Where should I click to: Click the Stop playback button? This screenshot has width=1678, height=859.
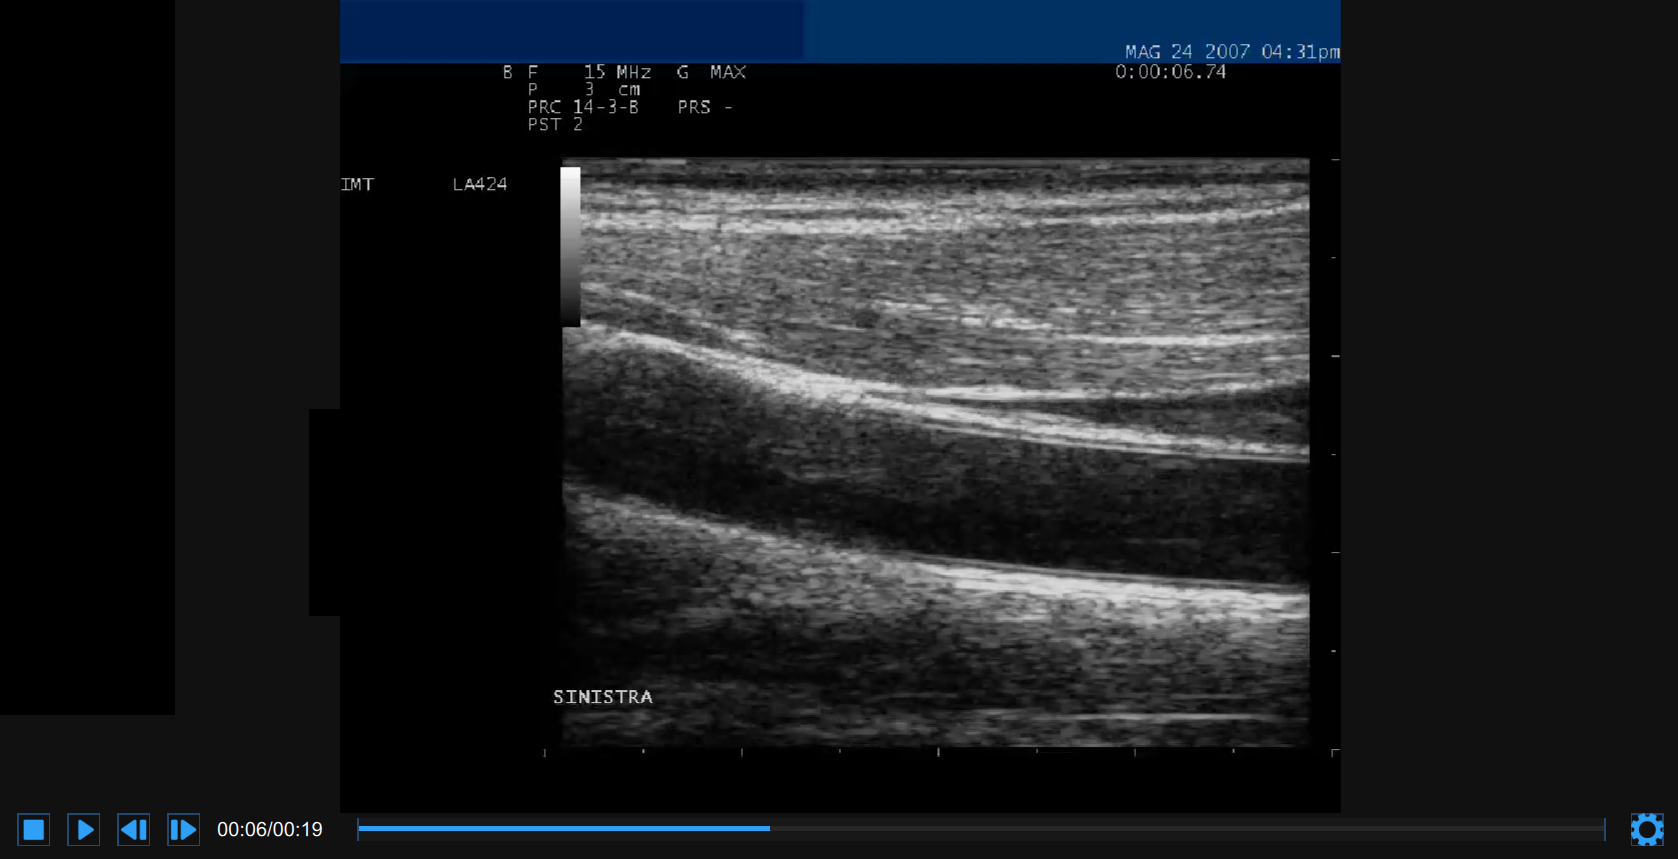click(x=33, y=829)
